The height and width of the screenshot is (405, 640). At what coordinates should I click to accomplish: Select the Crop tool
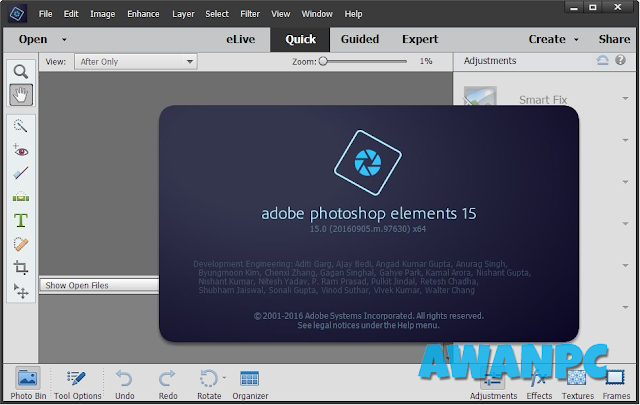[x=20, y=267]
